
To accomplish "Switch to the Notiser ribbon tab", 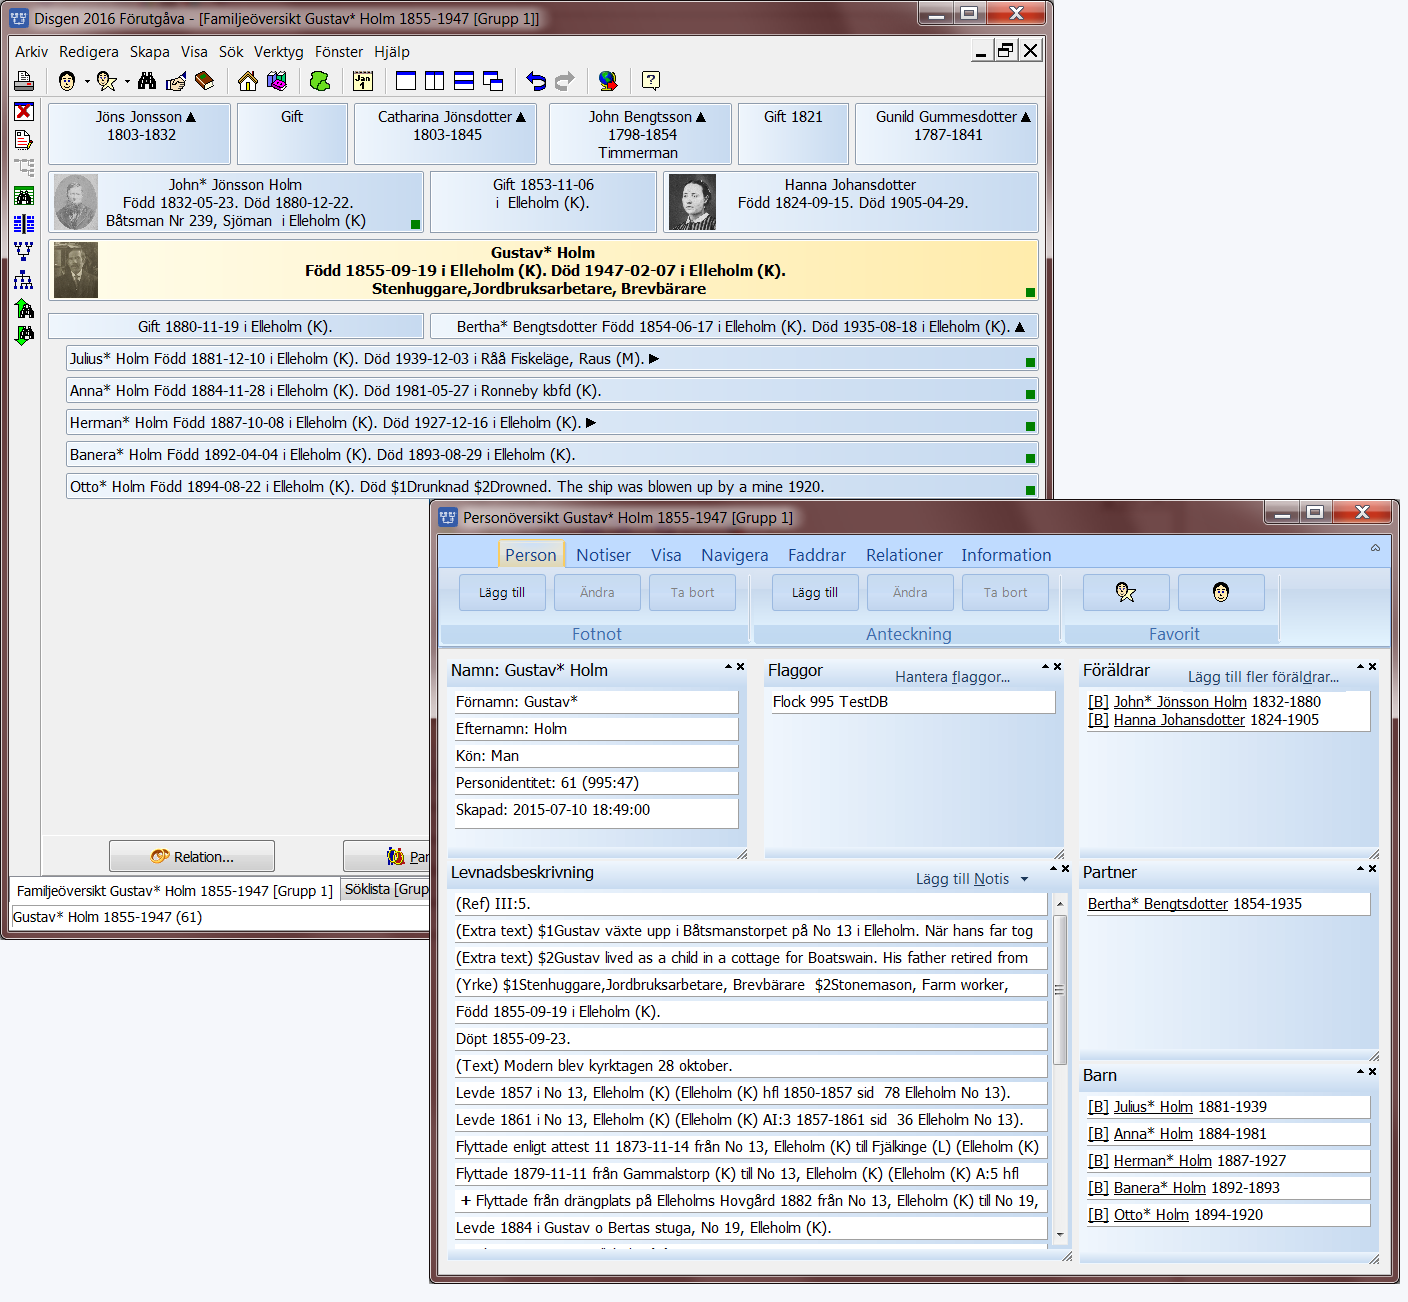I will click(x=603, y=555).
